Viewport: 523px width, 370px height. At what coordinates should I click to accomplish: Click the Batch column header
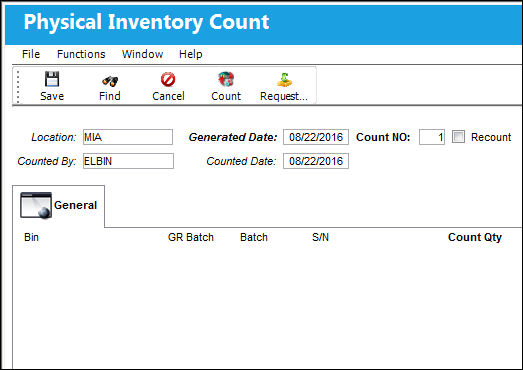pos(254,237)
